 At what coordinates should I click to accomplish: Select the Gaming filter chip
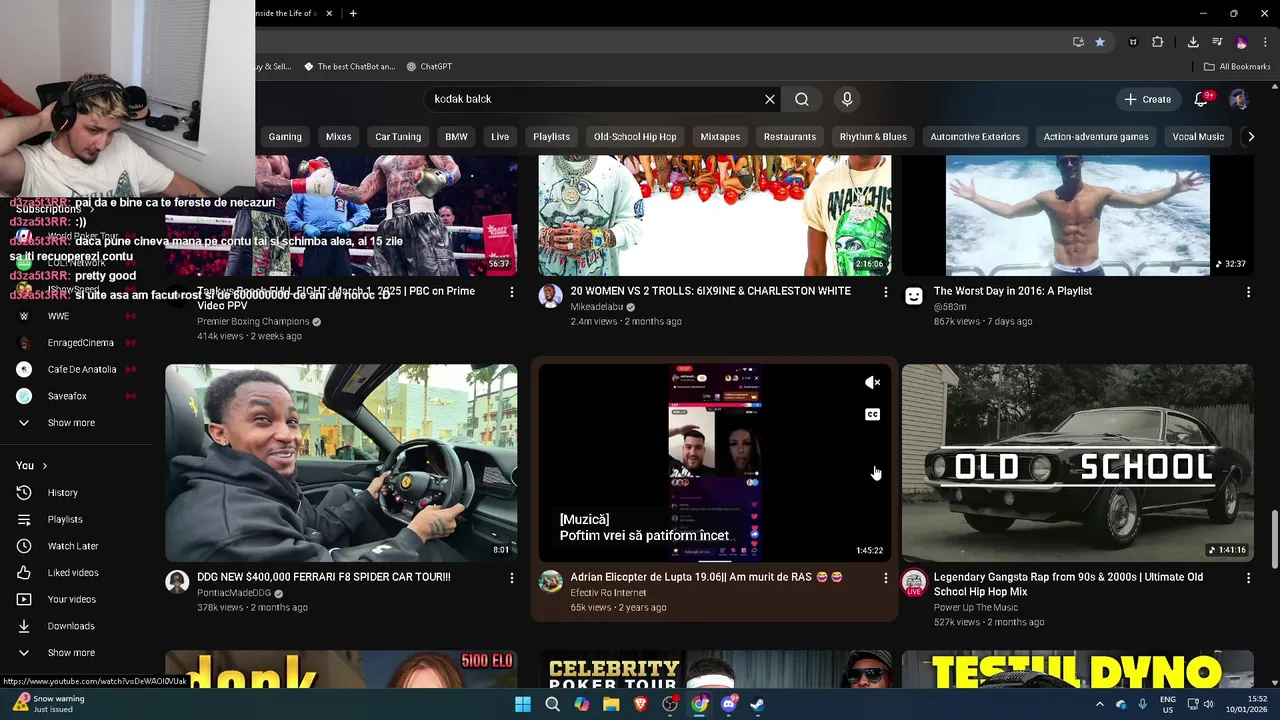285,137
